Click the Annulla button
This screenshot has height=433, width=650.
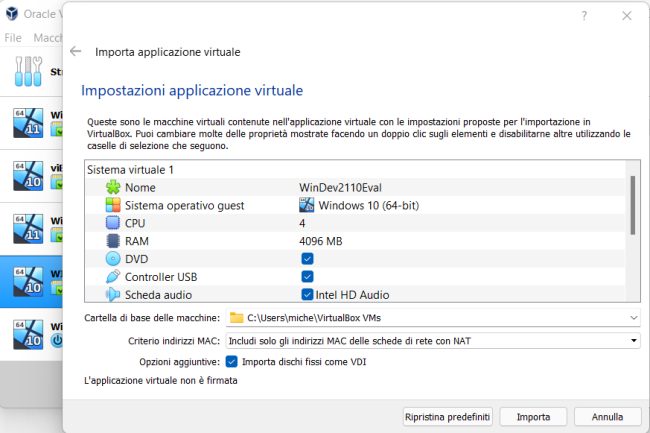[607, 416]
